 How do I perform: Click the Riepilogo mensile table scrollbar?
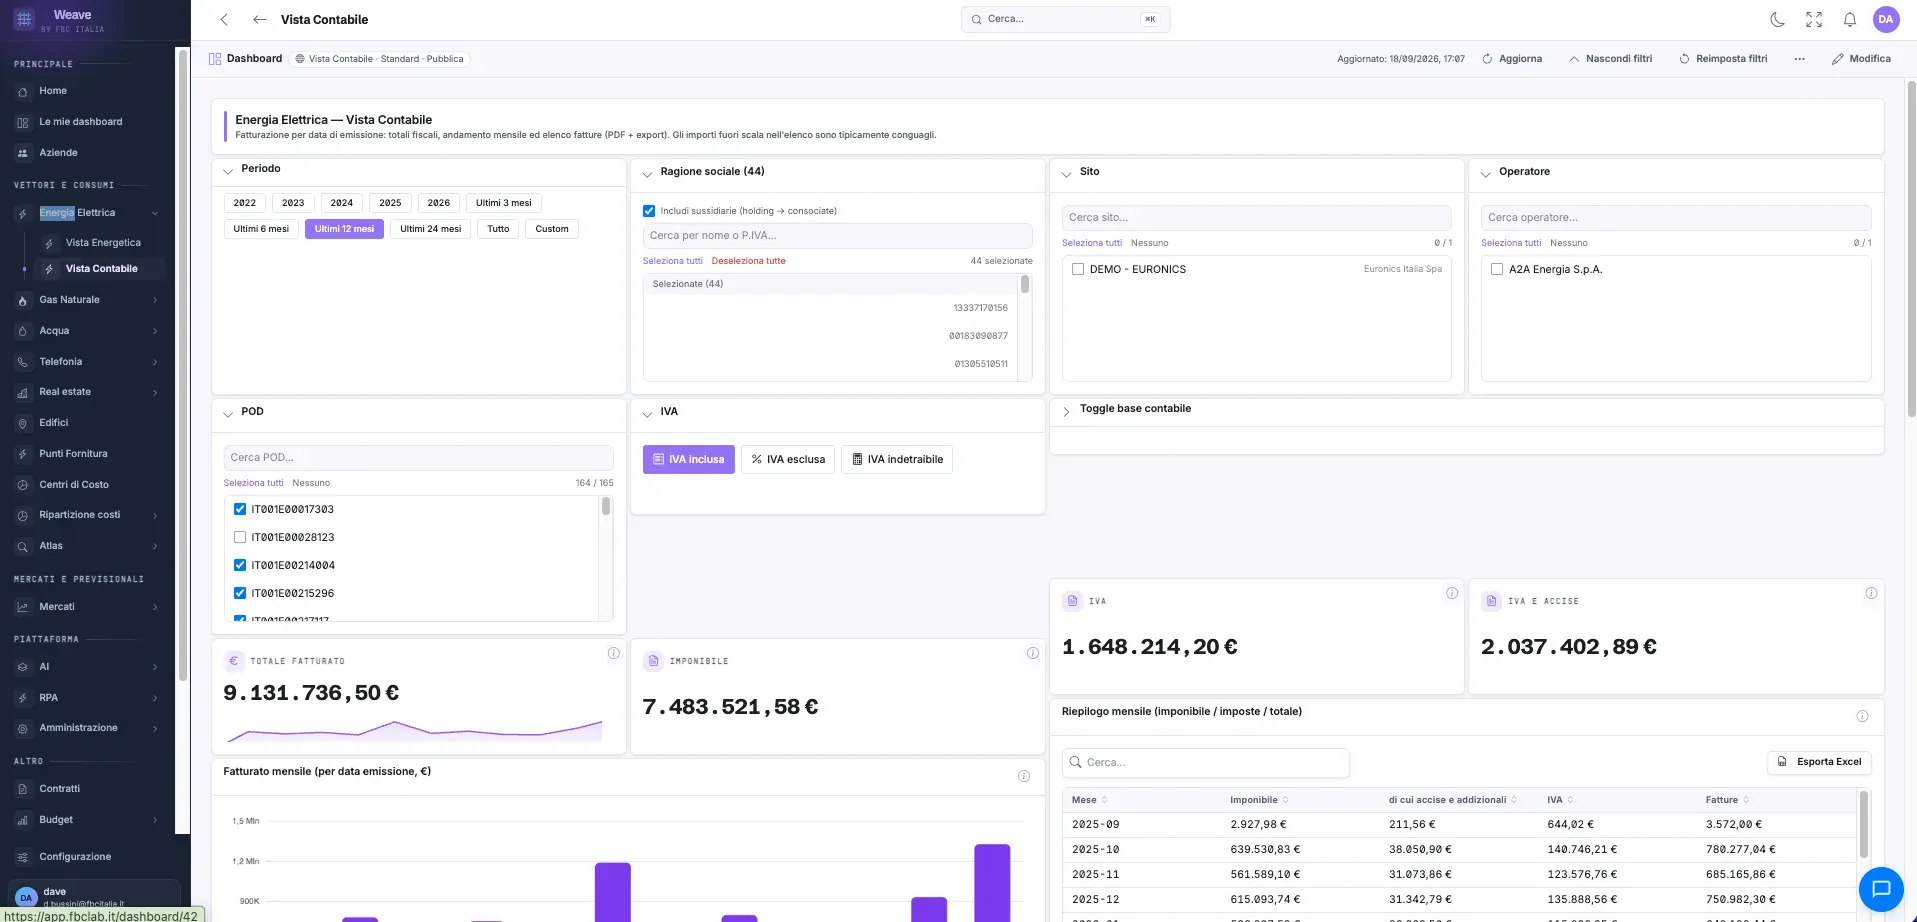pyautogui.click(x=1864, y=824)
